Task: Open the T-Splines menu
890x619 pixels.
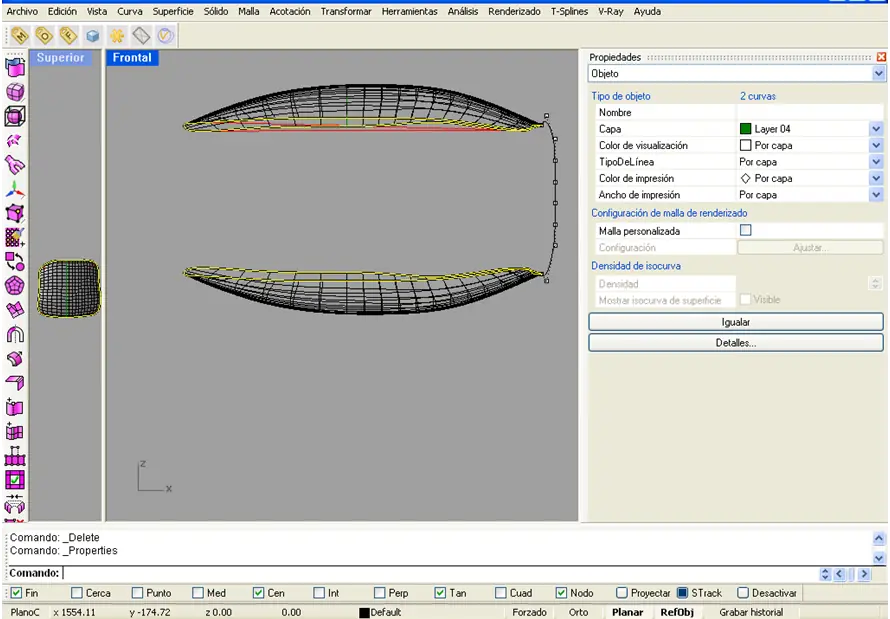Action: (569, 11)
